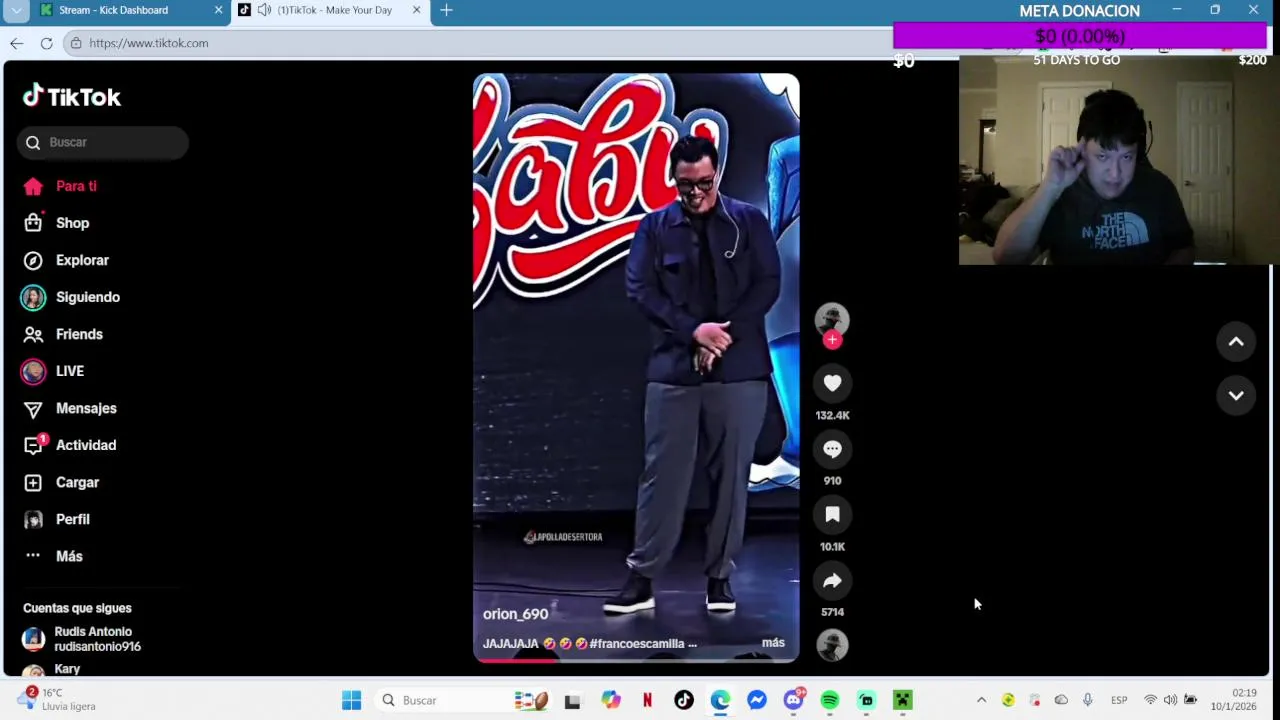Open Discord from the taskbar
Screen dimensions: 1280x720
pyautogui.click(x=793, y=700)
